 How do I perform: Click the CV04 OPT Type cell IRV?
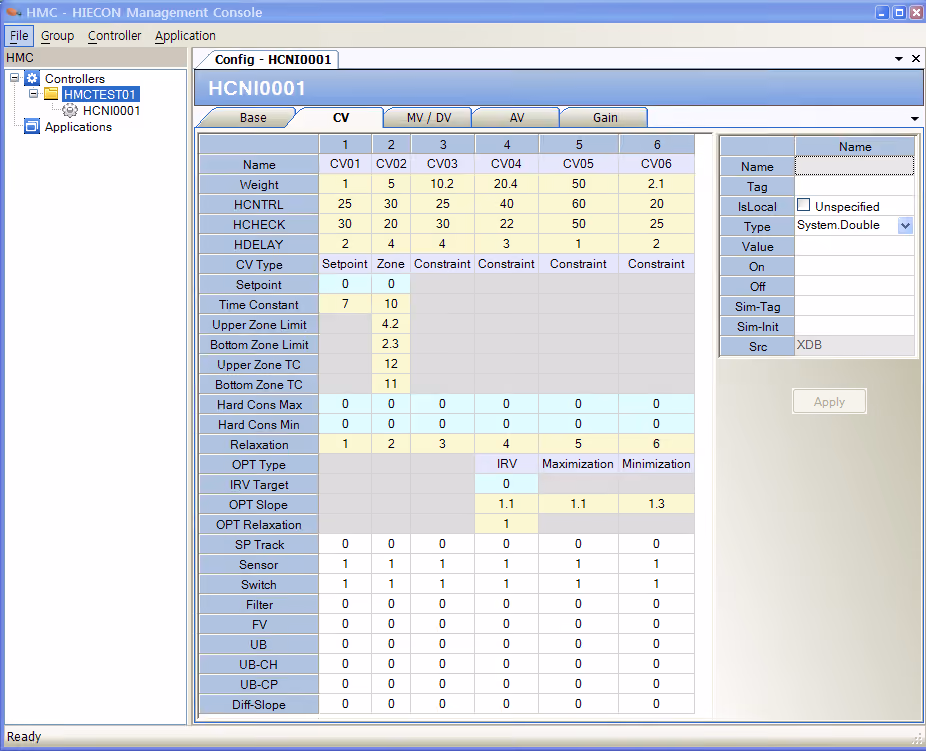coord(506,463)
